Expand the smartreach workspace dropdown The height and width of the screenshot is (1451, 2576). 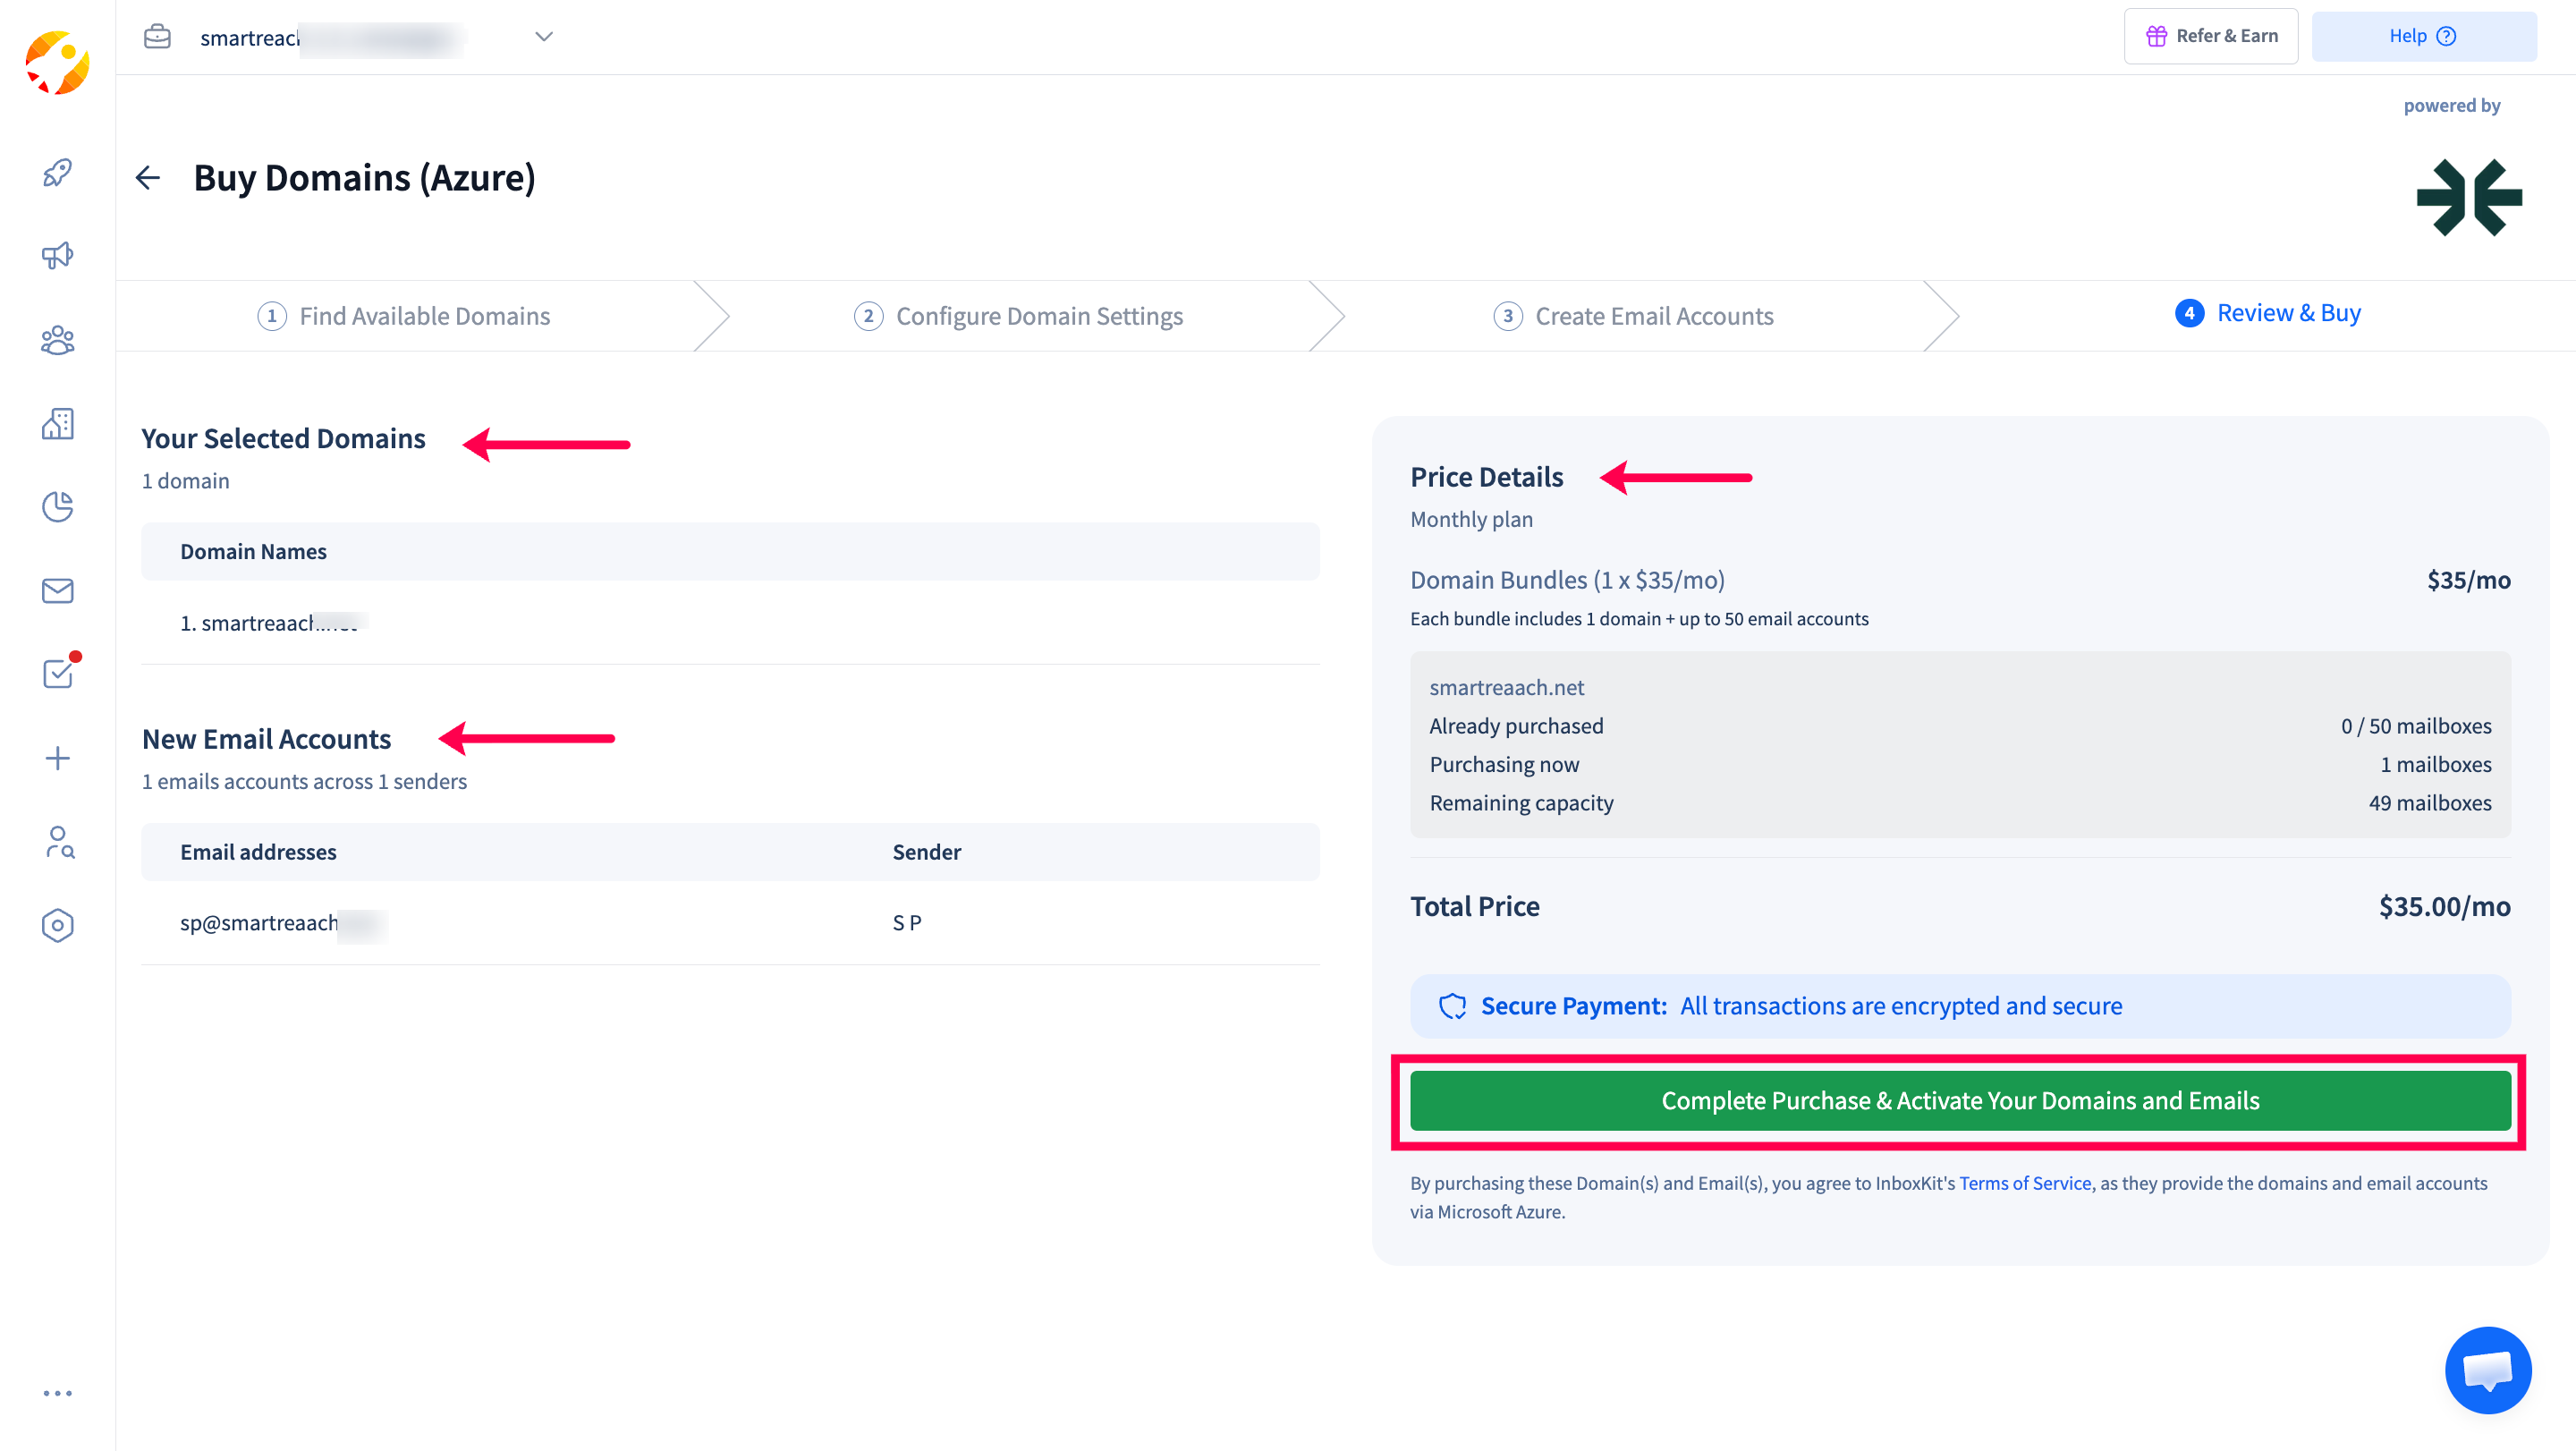tap(543, 37)
